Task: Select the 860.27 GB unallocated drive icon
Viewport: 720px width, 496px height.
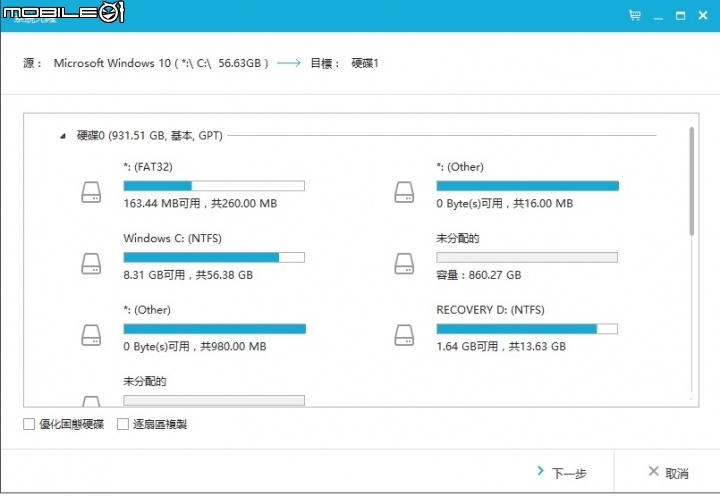Action: 404,264
